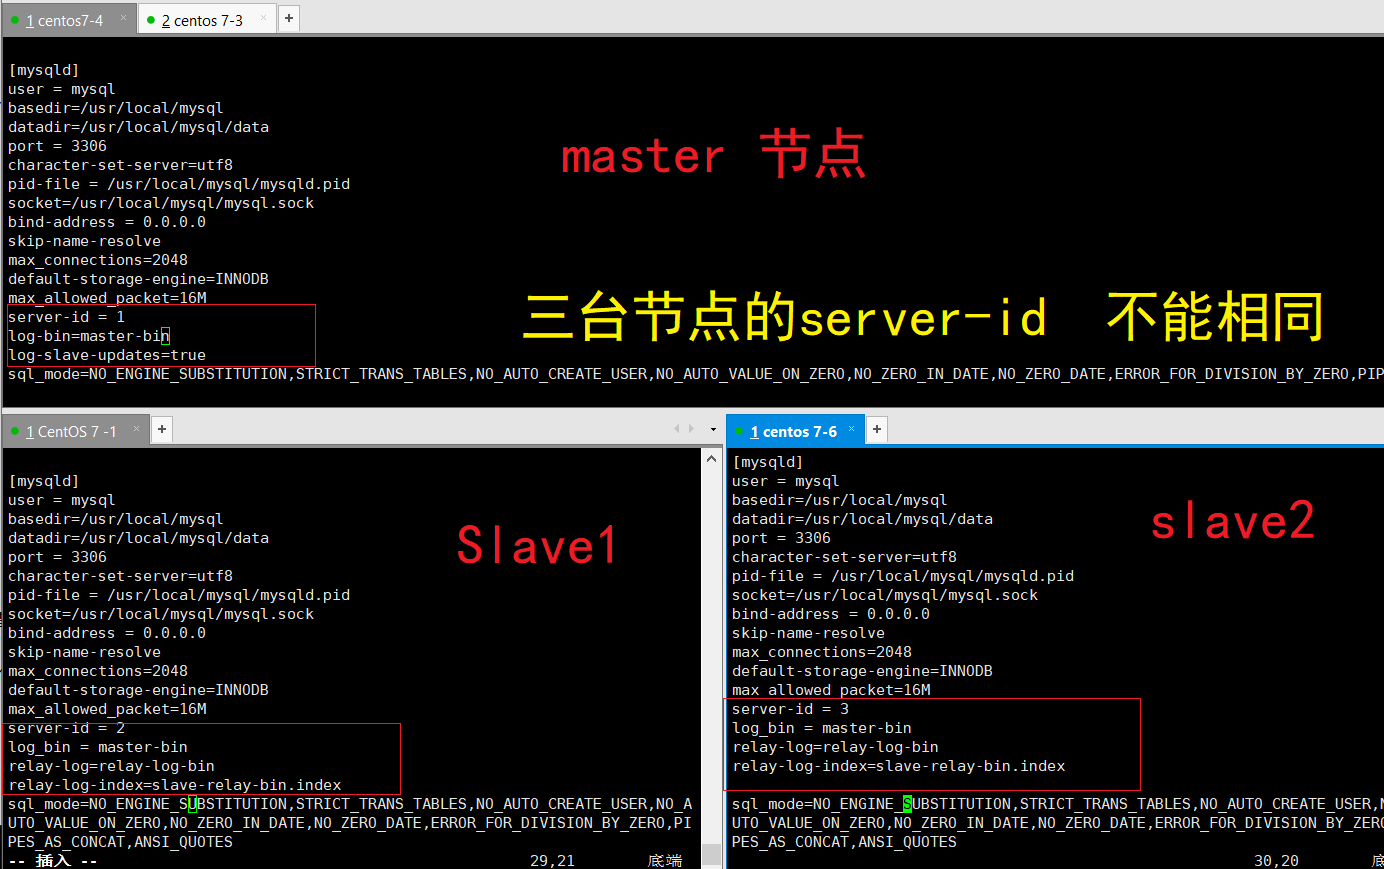
Task: Click the "-- 插入 --" insert mode indicator
Action: pyautogui.click(x=53, y=860)
